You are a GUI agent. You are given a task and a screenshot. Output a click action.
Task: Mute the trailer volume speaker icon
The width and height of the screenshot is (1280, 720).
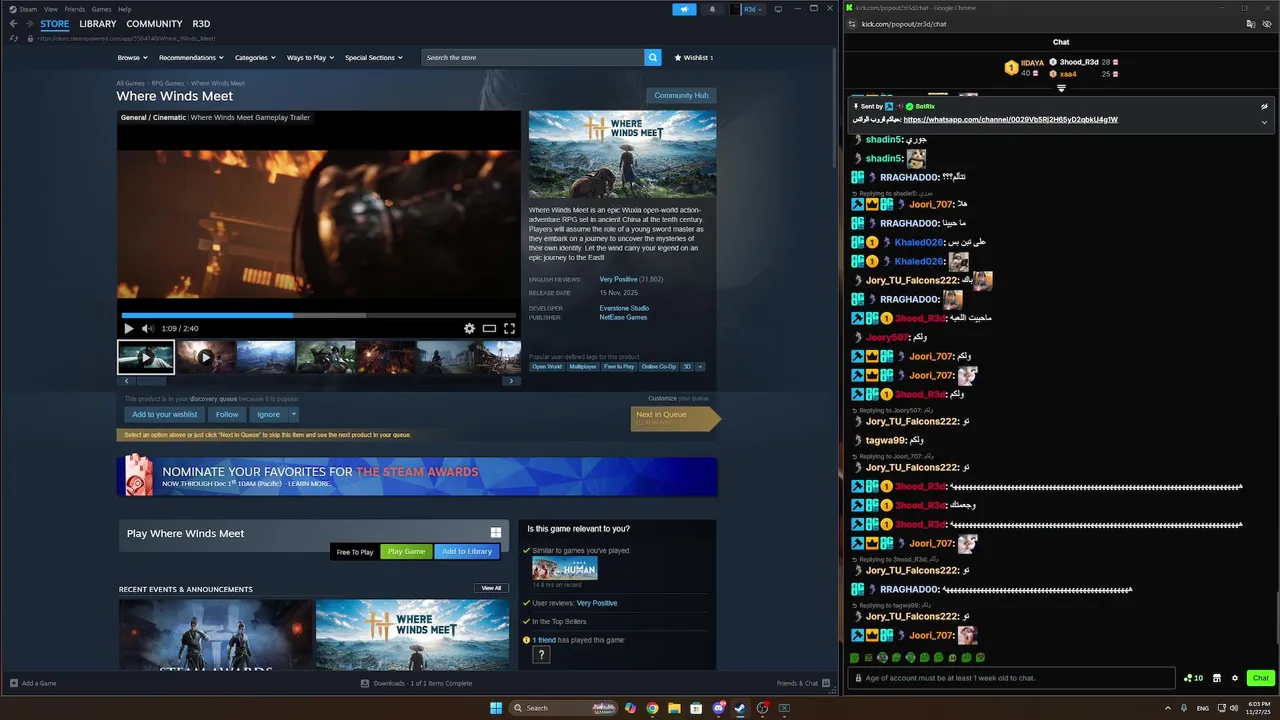tap(148, 328)
